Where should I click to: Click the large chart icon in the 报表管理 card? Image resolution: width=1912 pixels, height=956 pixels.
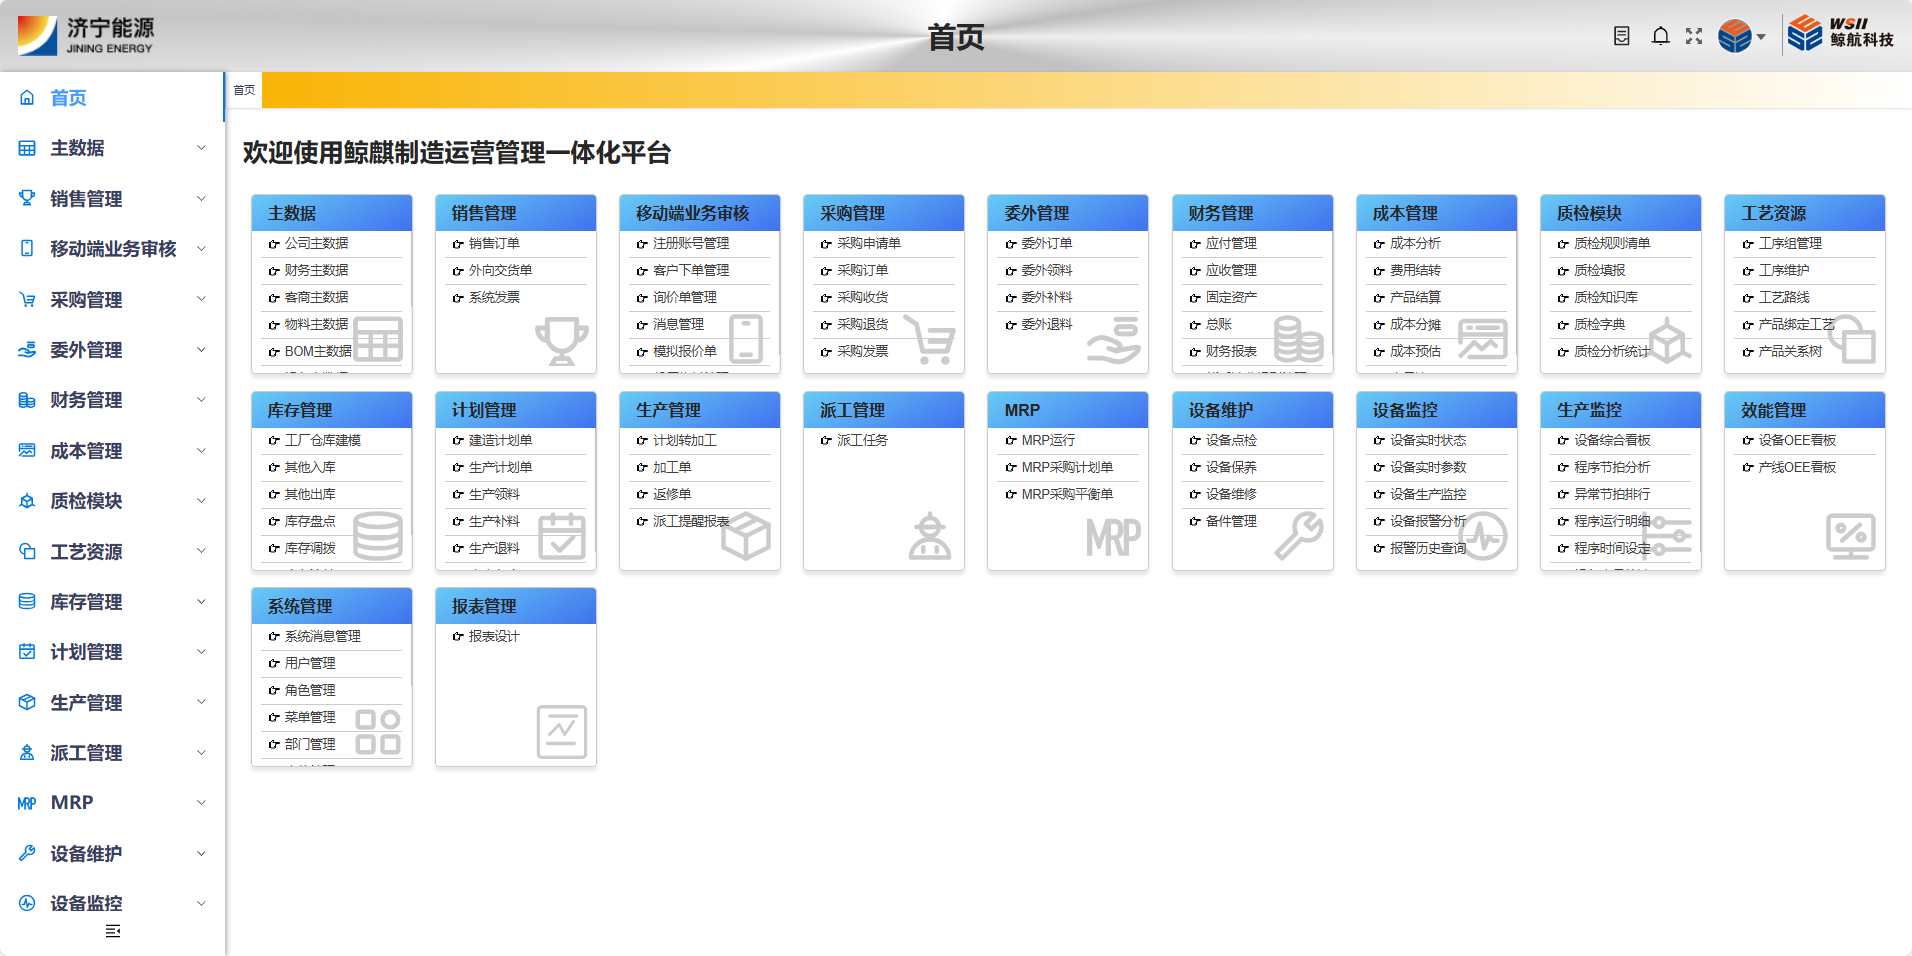[x=562, y=732]
